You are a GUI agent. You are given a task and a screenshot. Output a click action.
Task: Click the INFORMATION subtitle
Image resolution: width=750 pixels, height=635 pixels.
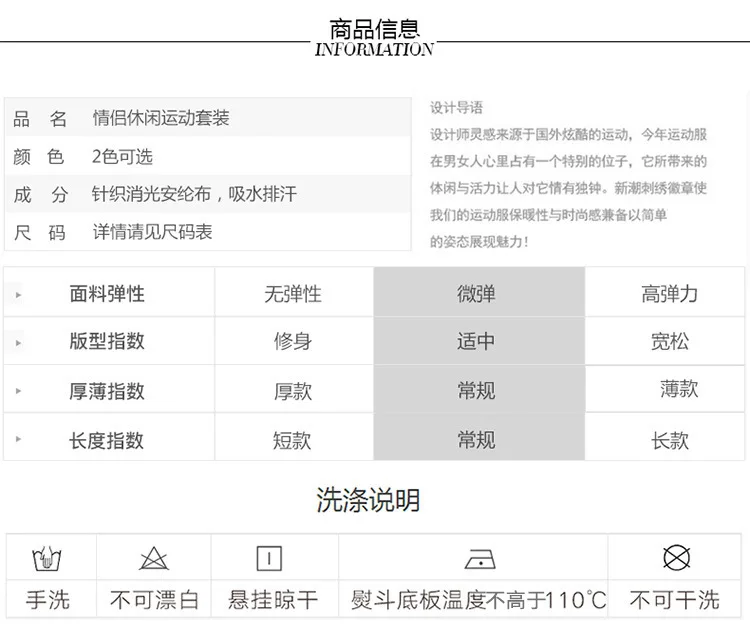click(x=375, y=49)
